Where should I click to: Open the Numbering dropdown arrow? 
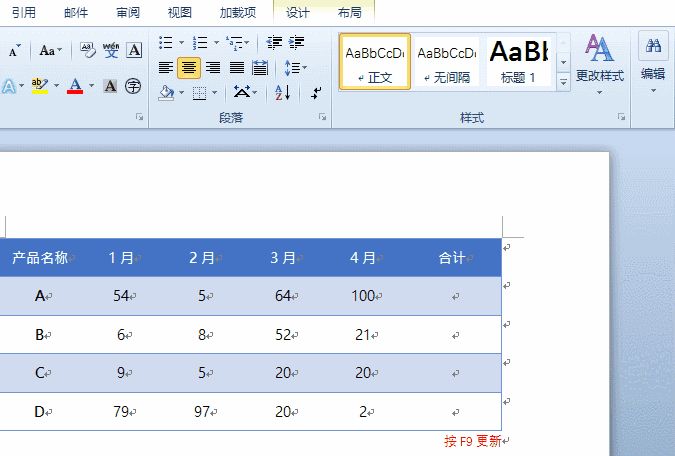[217, 43]
